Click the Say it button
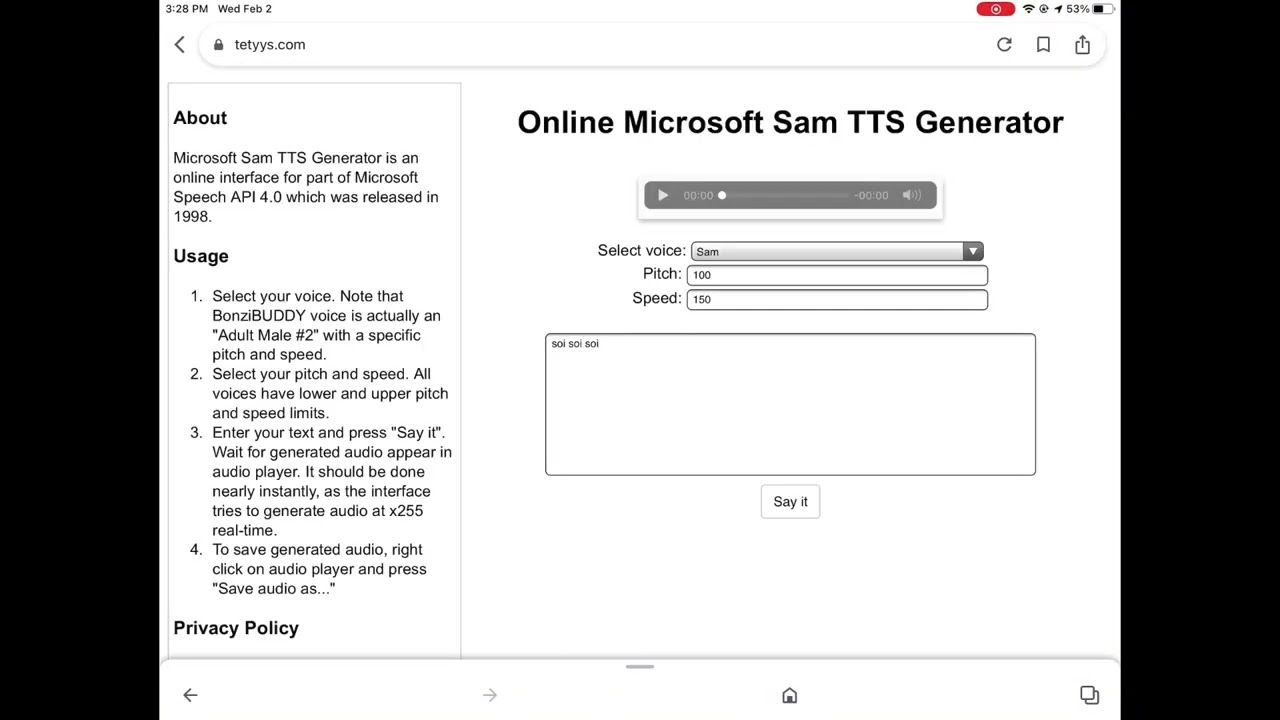Viewport: 1280px width, 720px height. (x=790, y=502)
